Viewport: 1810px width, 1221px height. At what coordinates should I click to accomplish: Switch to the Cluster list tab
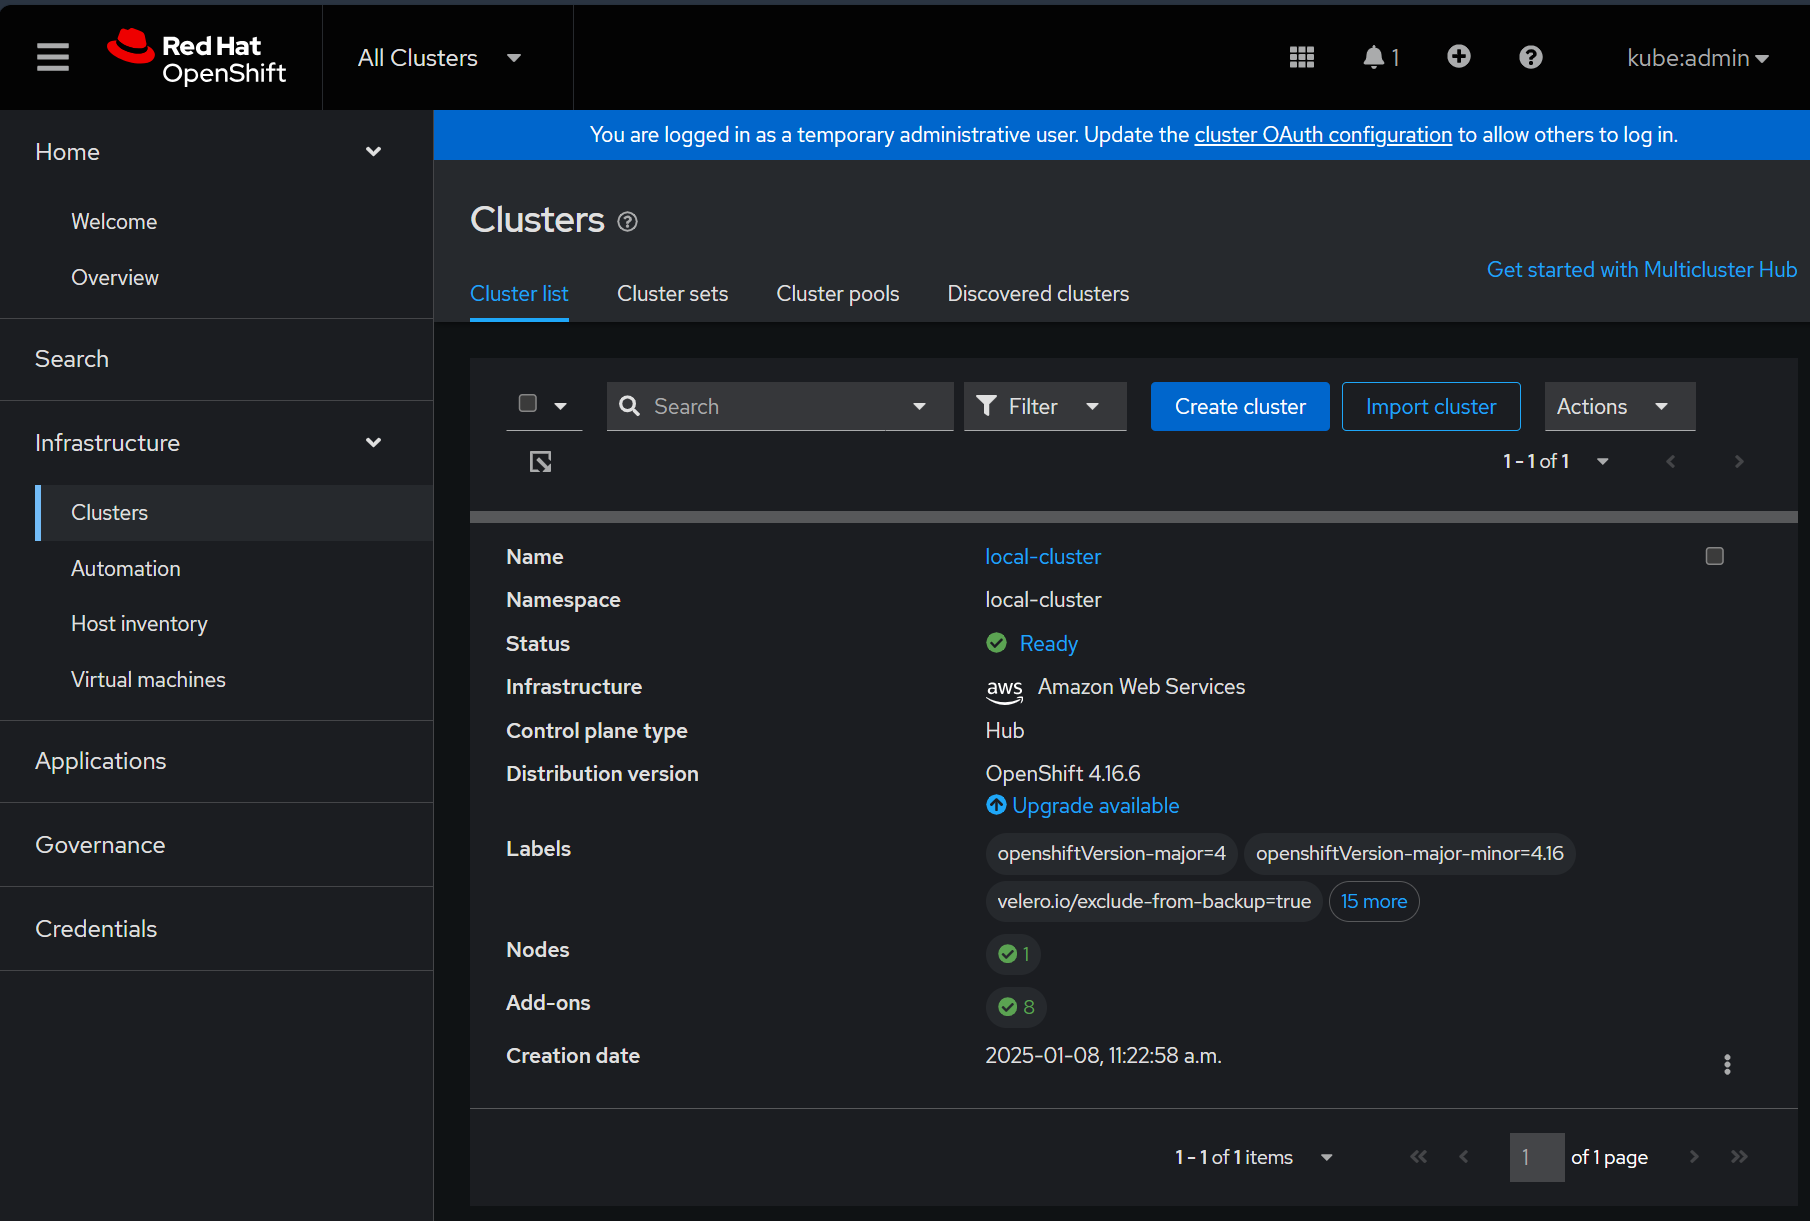[x=519, y=294]
